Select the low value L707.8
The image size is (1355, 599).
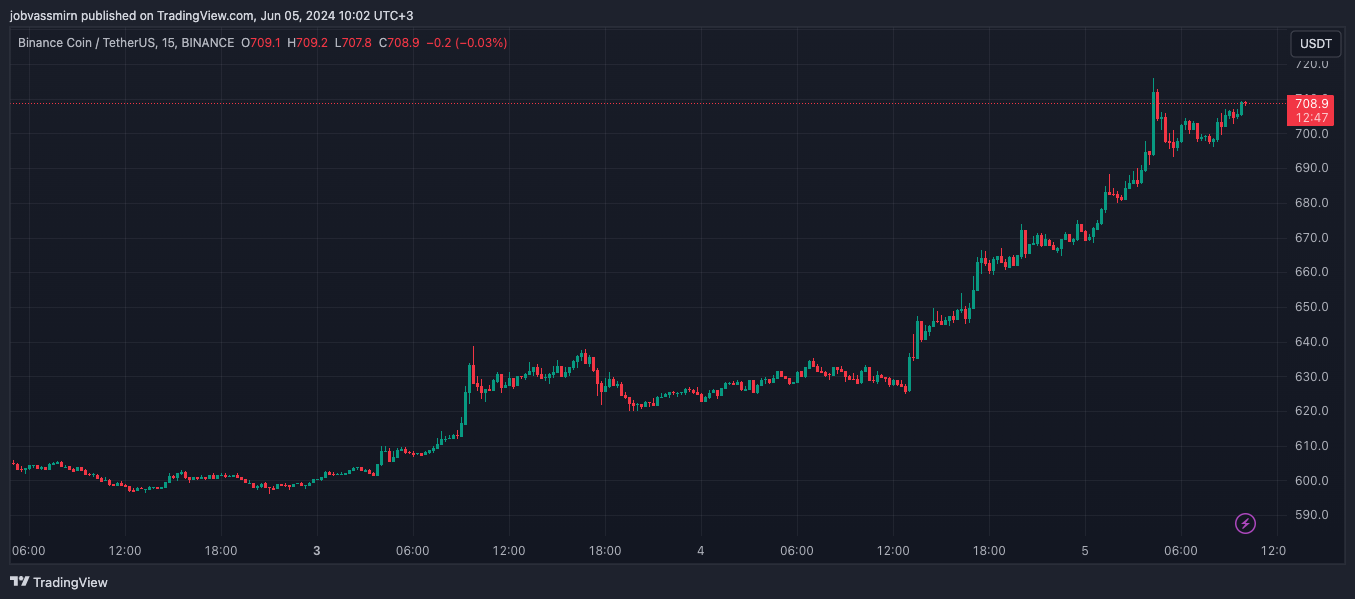tap(353, 43)
